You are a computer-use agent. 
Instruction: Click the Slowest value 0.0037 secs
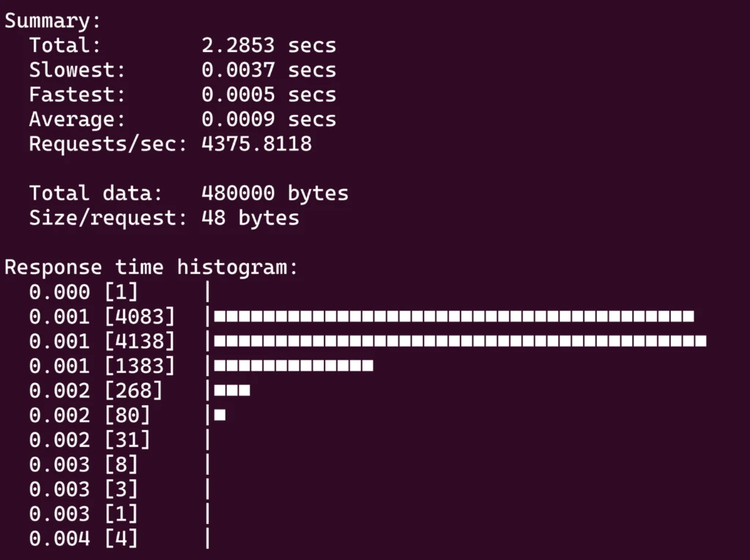[x=268, y=70]
